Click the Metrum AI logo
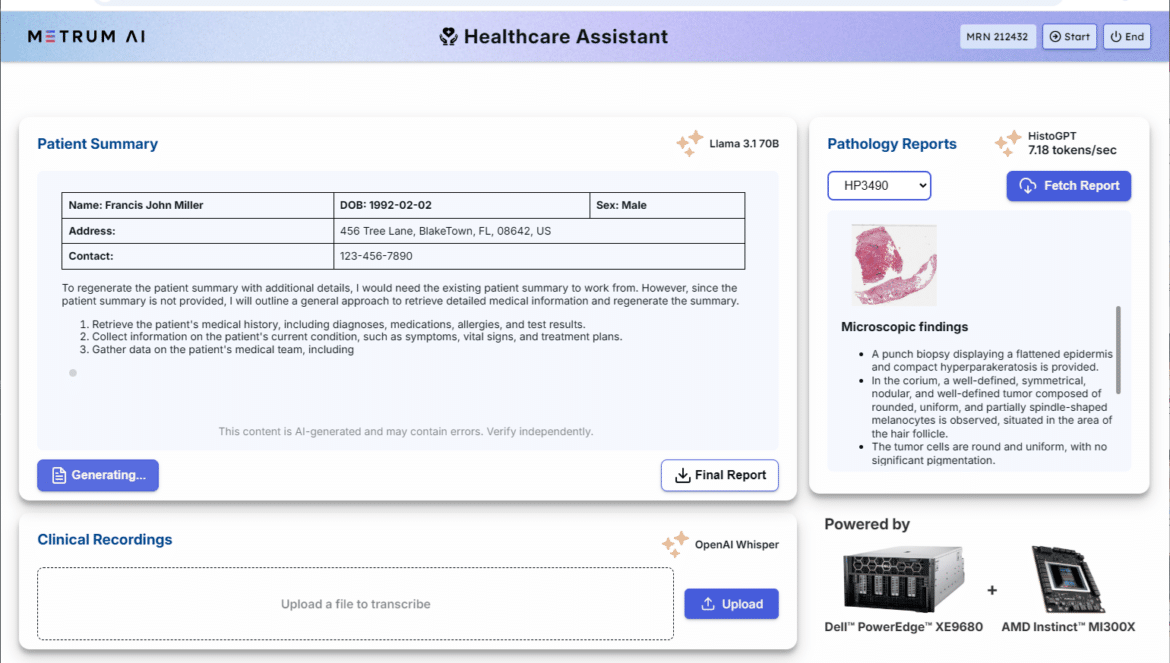 87,37
